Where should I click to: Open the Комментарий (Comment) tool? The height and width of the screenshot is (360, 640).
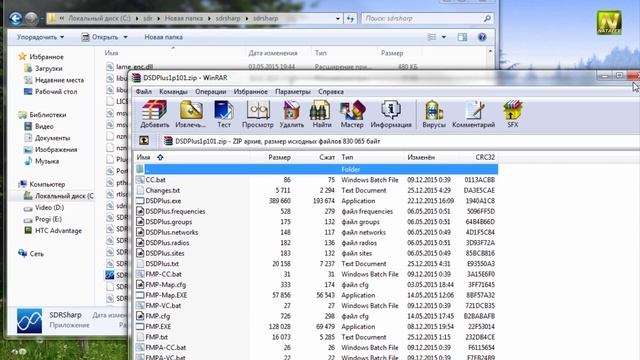tap(473, 114)
